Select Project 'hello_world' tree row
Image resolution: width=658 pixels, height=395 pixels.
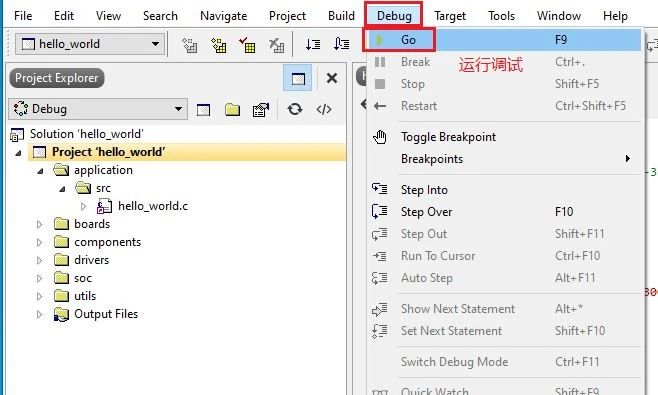coord(187,152)
